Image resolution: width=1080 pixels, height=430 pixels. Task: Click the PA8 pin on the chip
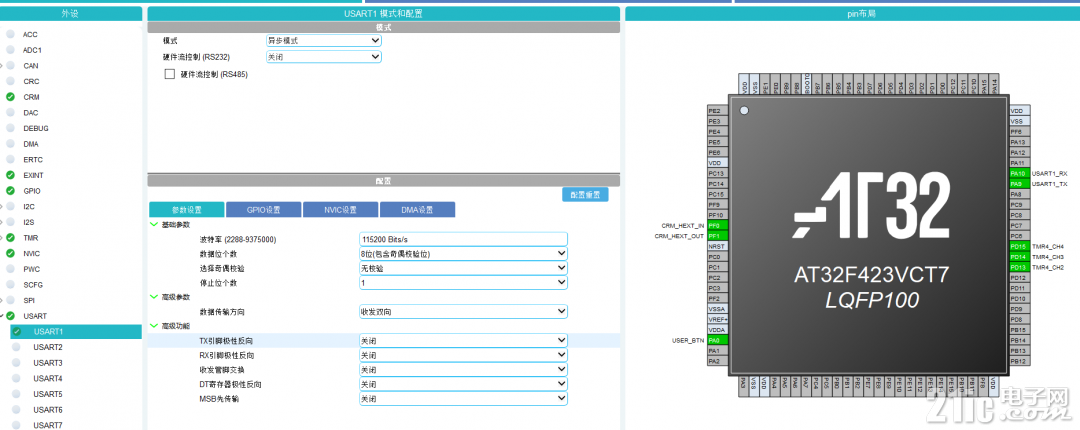[1019, 194]
